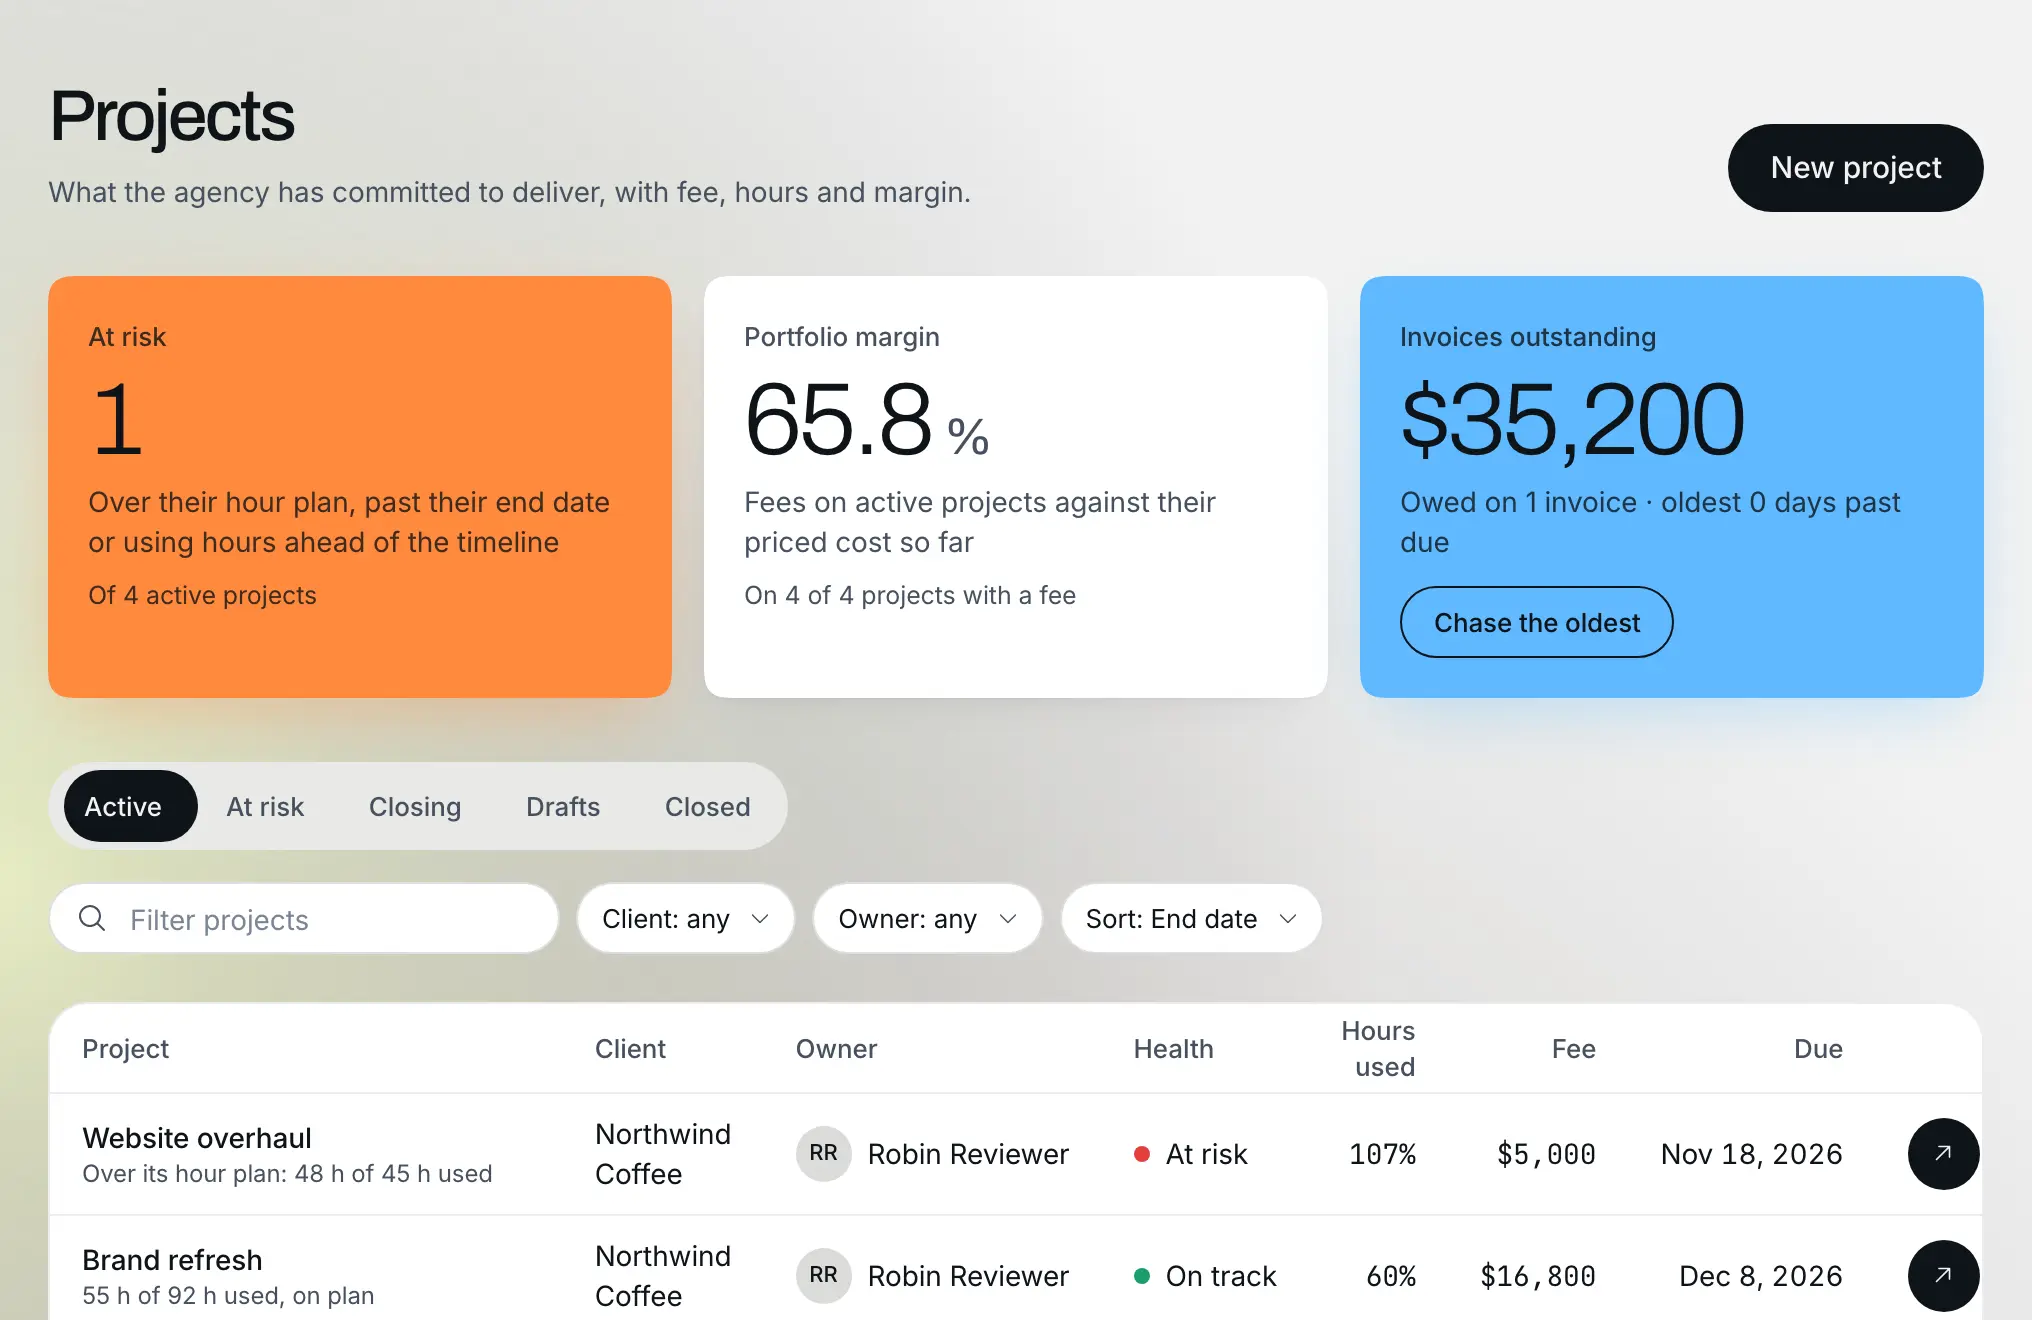Click the Due column header
Viewport: 2032px width, 1320px height.
(1818, 1048)
